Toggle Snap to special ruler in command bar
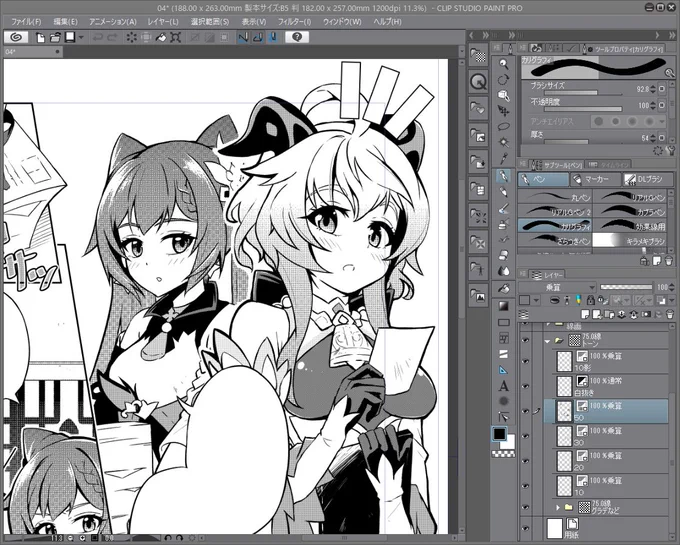This screenshot has width=680, height=545. pyautogui.click(x=258, y=38)
